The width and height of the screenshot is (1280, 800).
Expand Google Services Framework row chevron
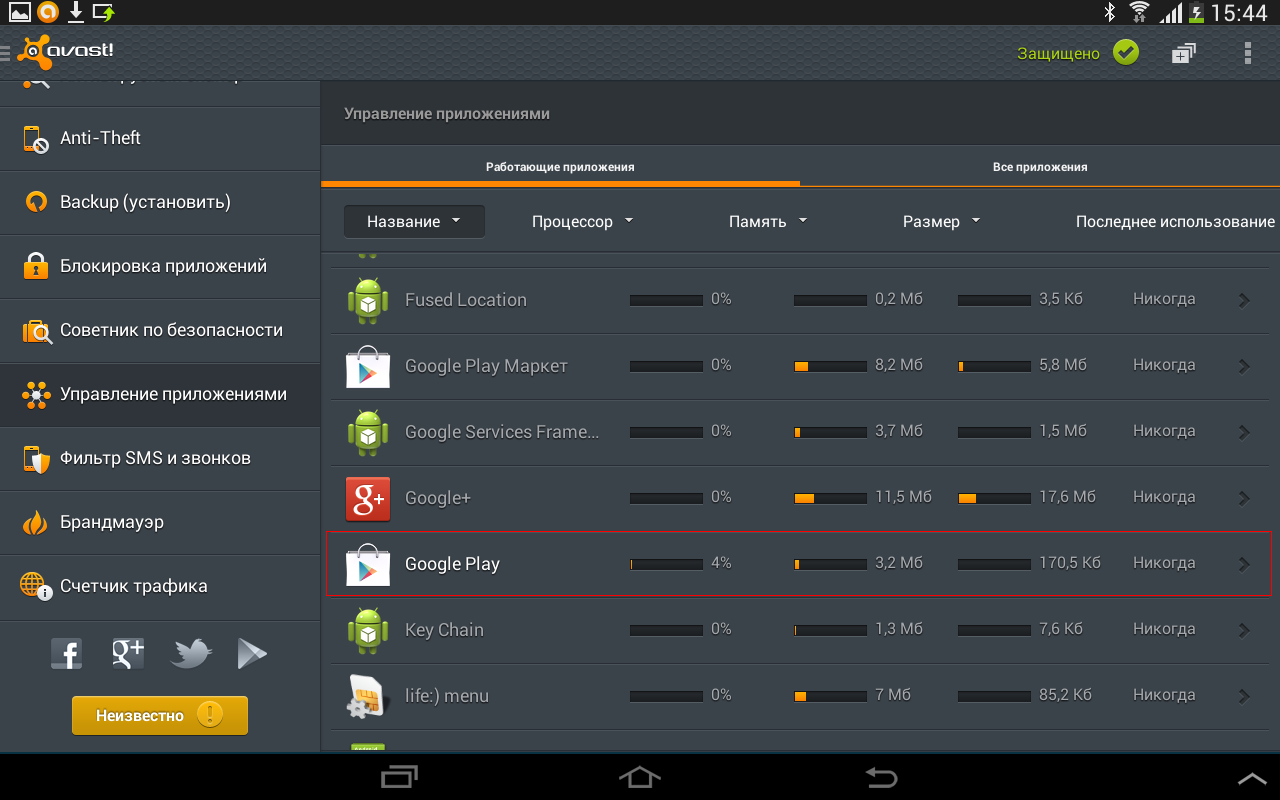coord(1245,432)
